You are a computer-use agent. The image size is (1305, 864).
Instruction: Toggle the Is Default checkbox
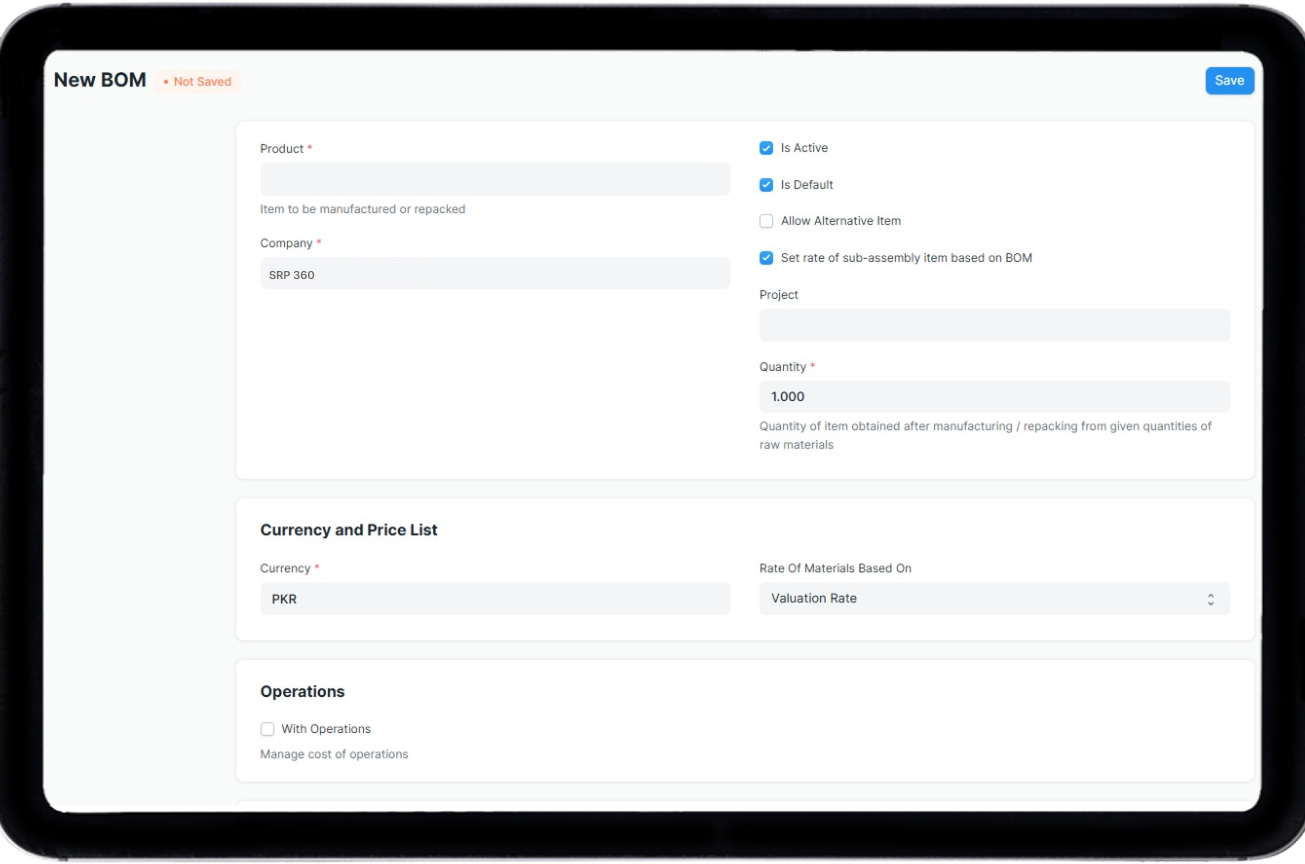(x=767, y=185)
